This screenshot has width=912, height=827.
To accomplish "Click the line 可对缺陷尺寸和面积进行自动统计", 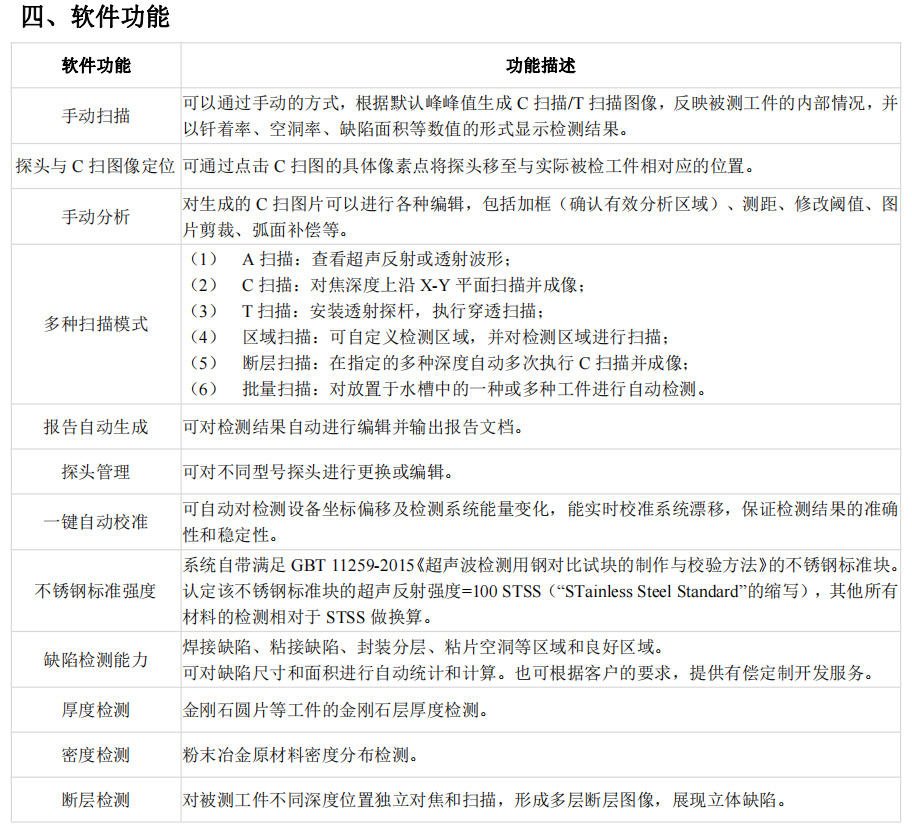I will (529, 673).
